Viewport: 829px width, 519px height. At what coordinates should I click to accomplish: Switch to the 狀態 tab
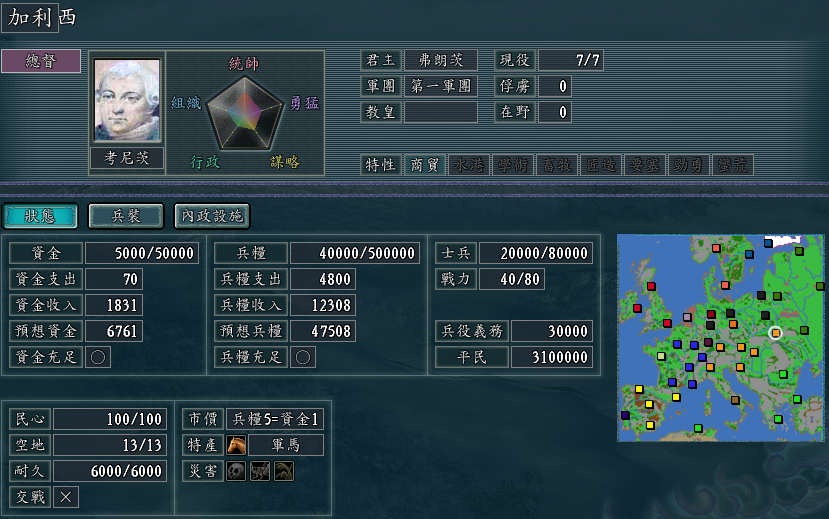[40, 216]
